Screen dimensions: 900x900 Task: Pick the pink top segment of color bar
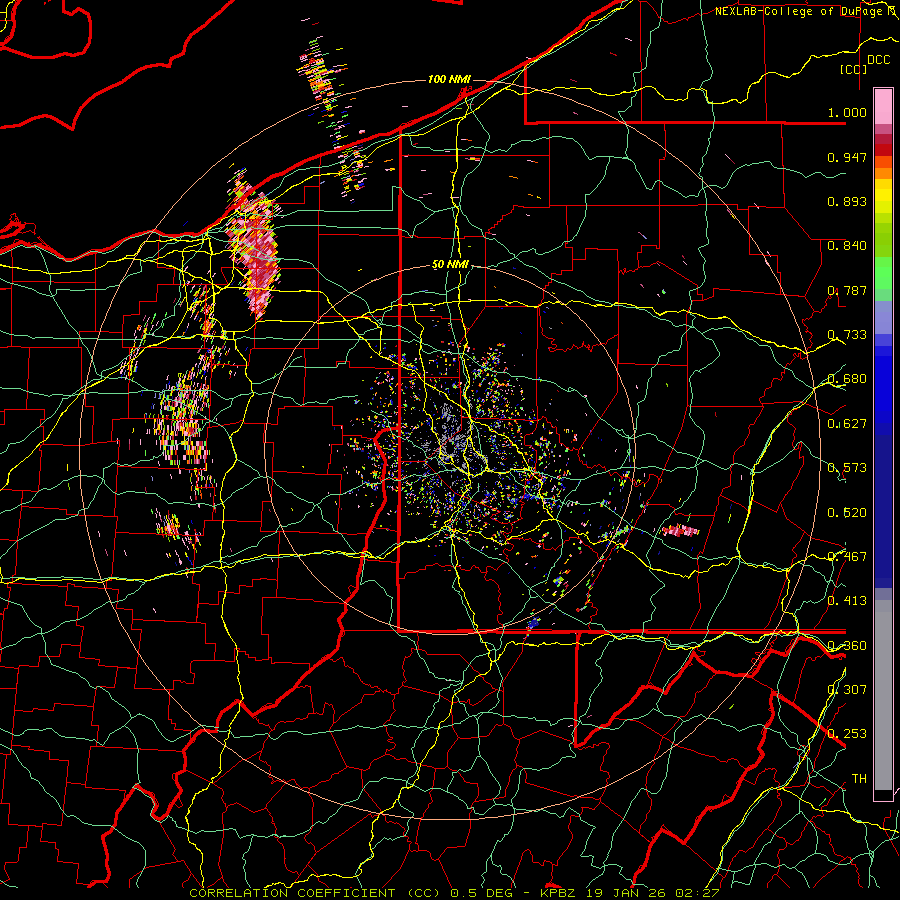tap(883, 106)
